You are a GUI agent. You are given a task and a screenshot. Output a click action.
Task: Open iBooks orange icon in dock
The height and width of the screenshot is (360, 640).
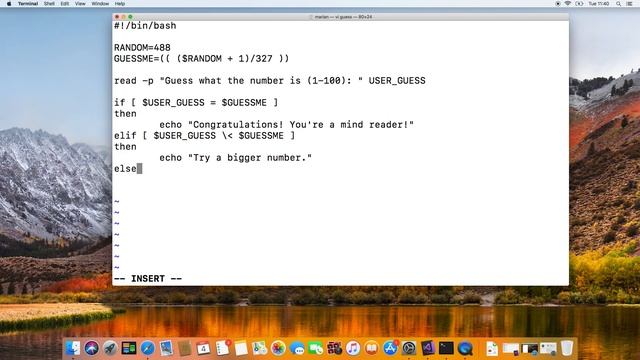coord(371,348)
